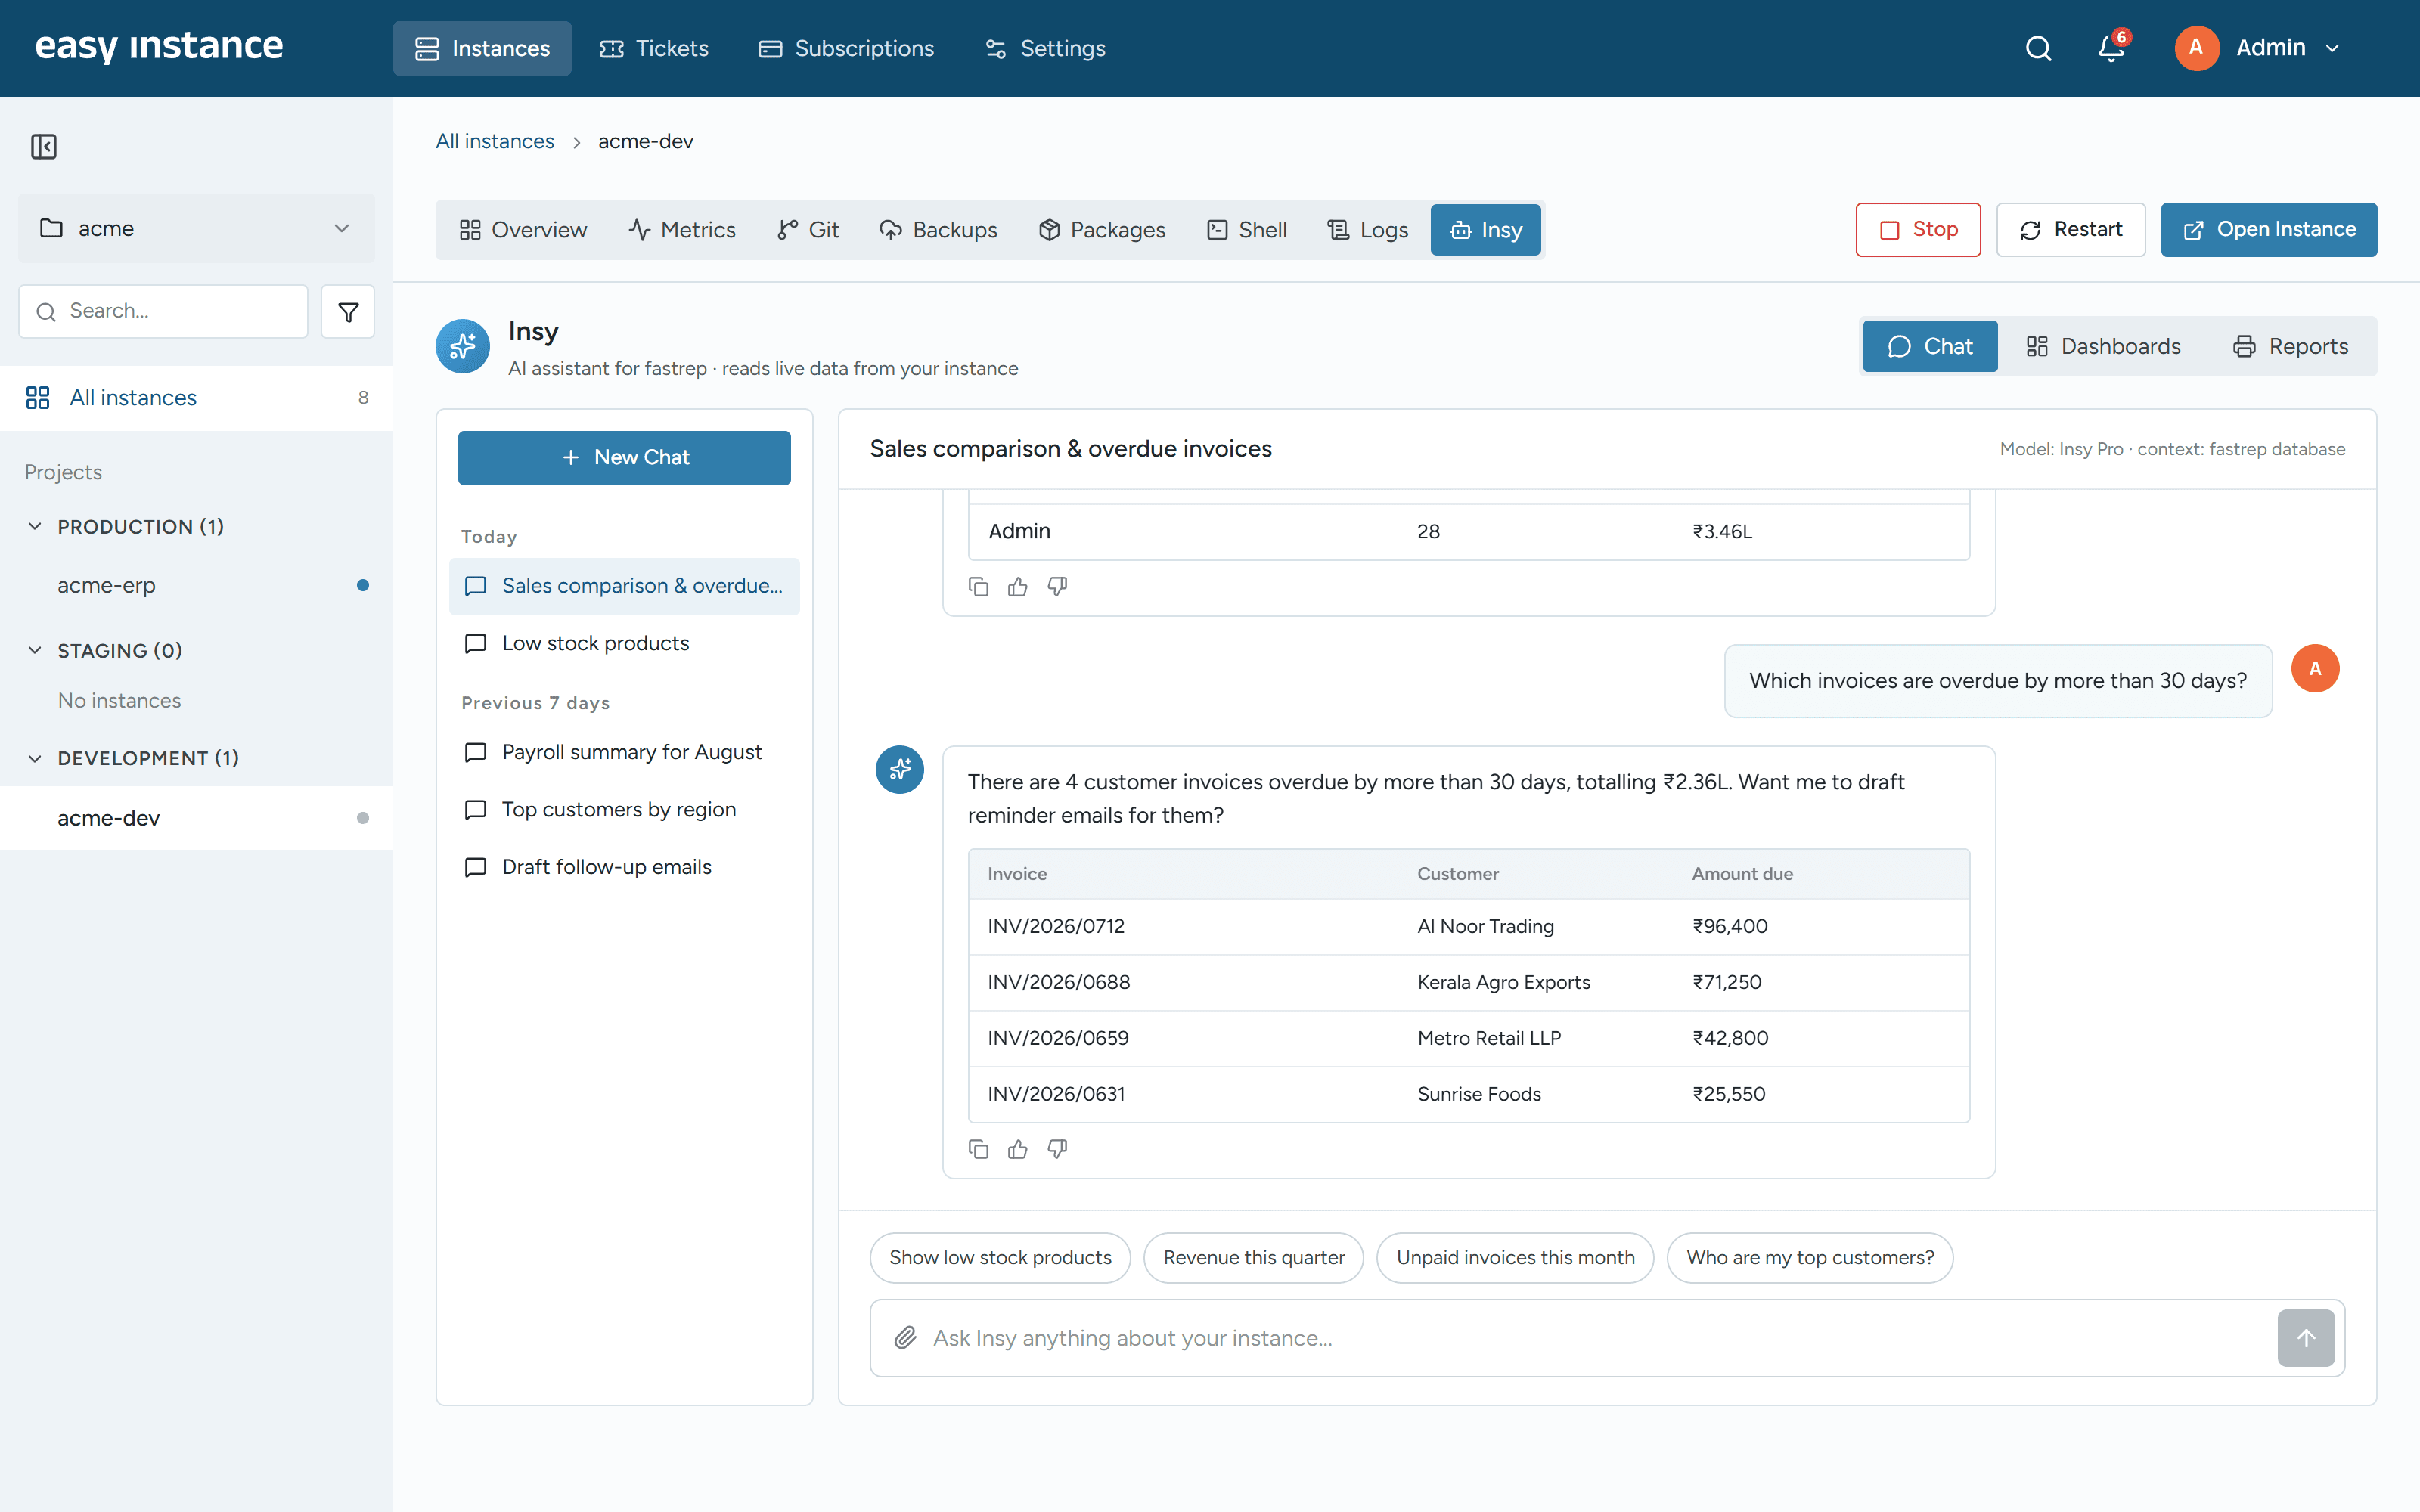Collapse the DEVELOPMENT (1) group
This screenshot has height=1512, width=2420.
[x=35, y=758]
